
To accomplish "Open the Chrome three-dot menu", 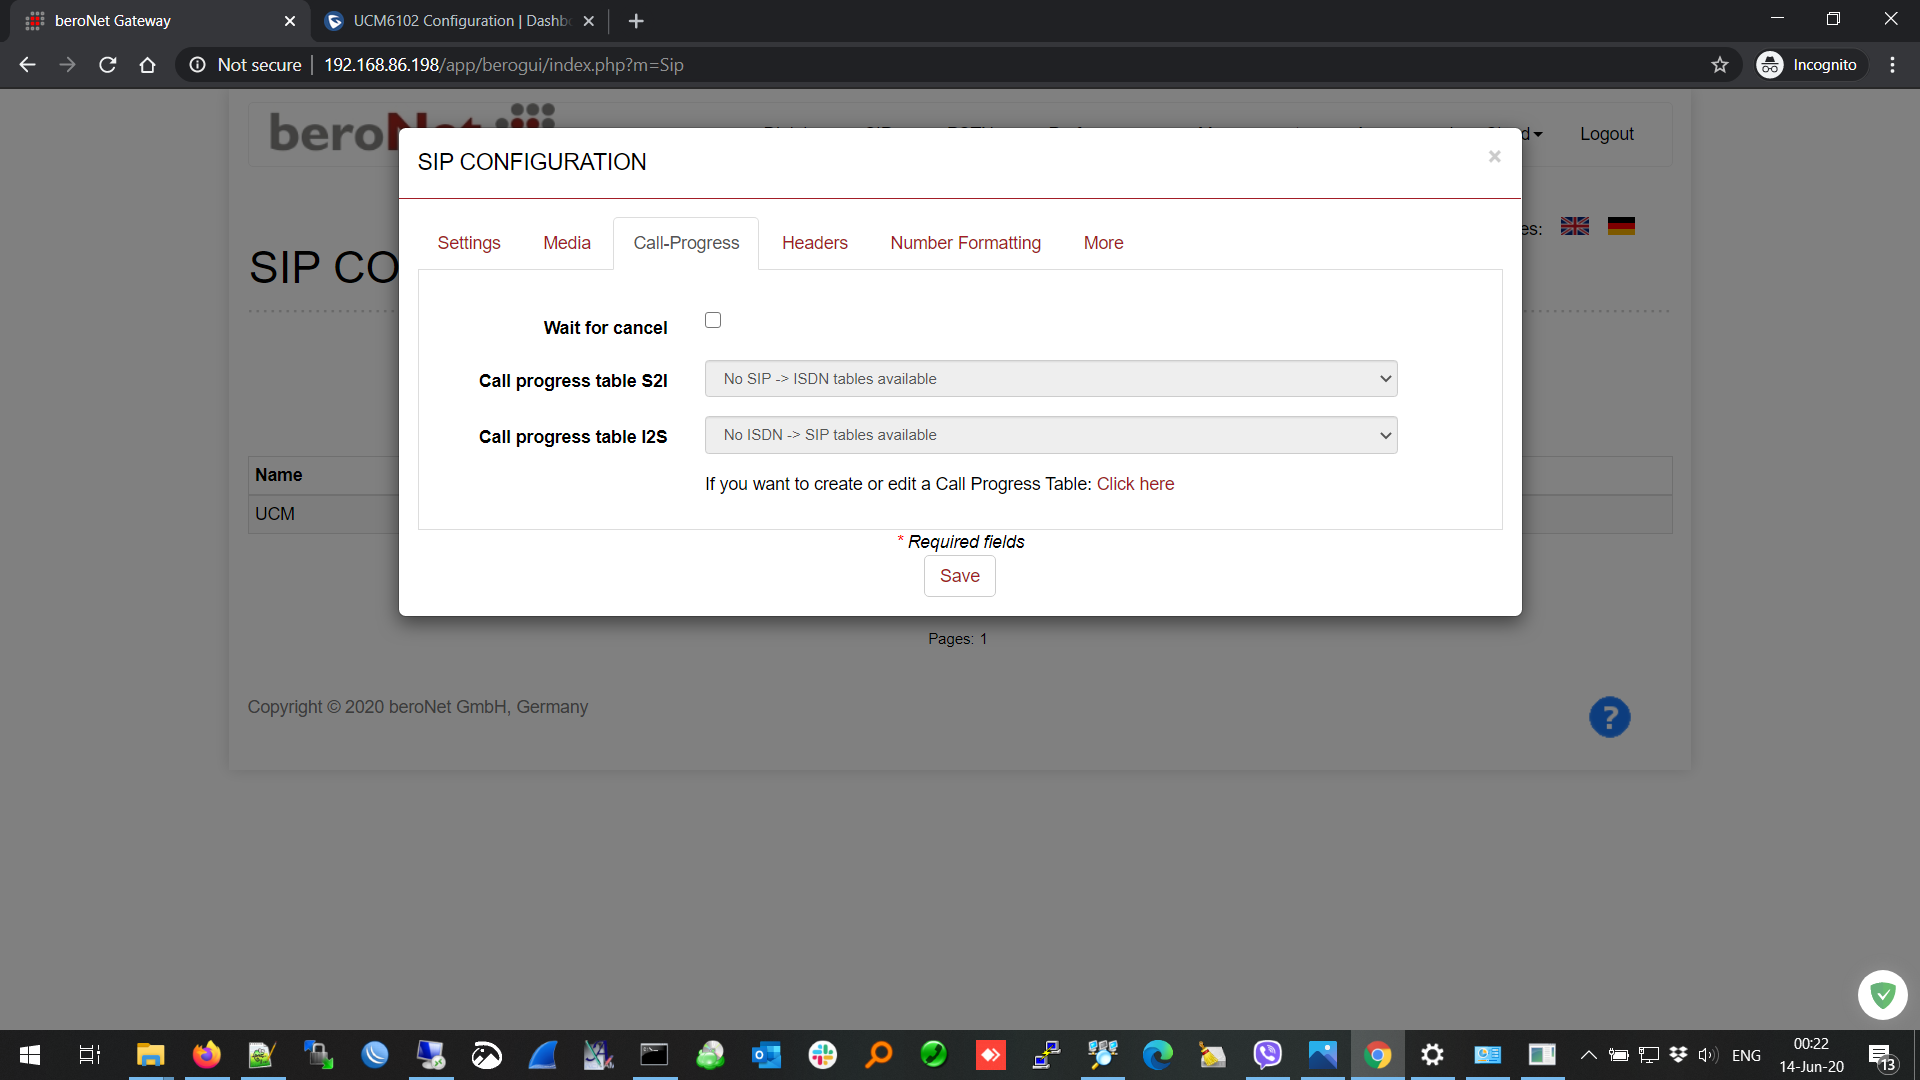I will [x=1892, y=65].
